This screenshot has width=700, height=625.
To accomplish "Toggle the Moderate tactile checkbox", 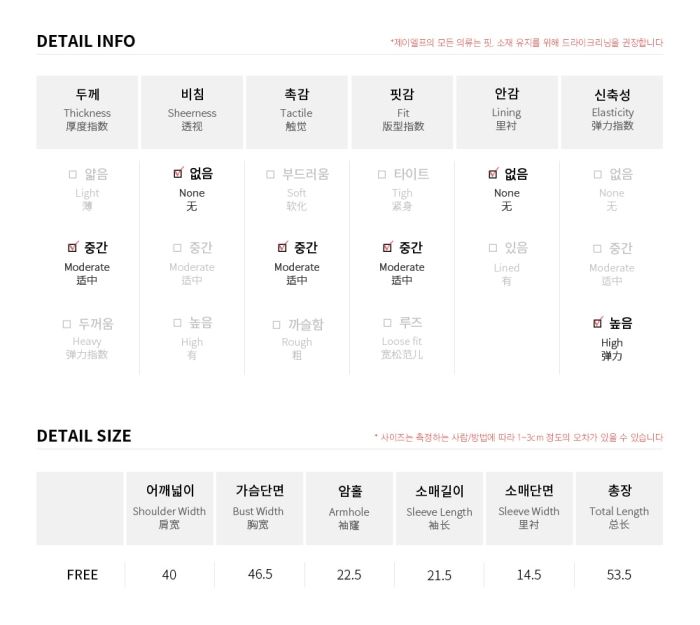I will pos(283,247).
